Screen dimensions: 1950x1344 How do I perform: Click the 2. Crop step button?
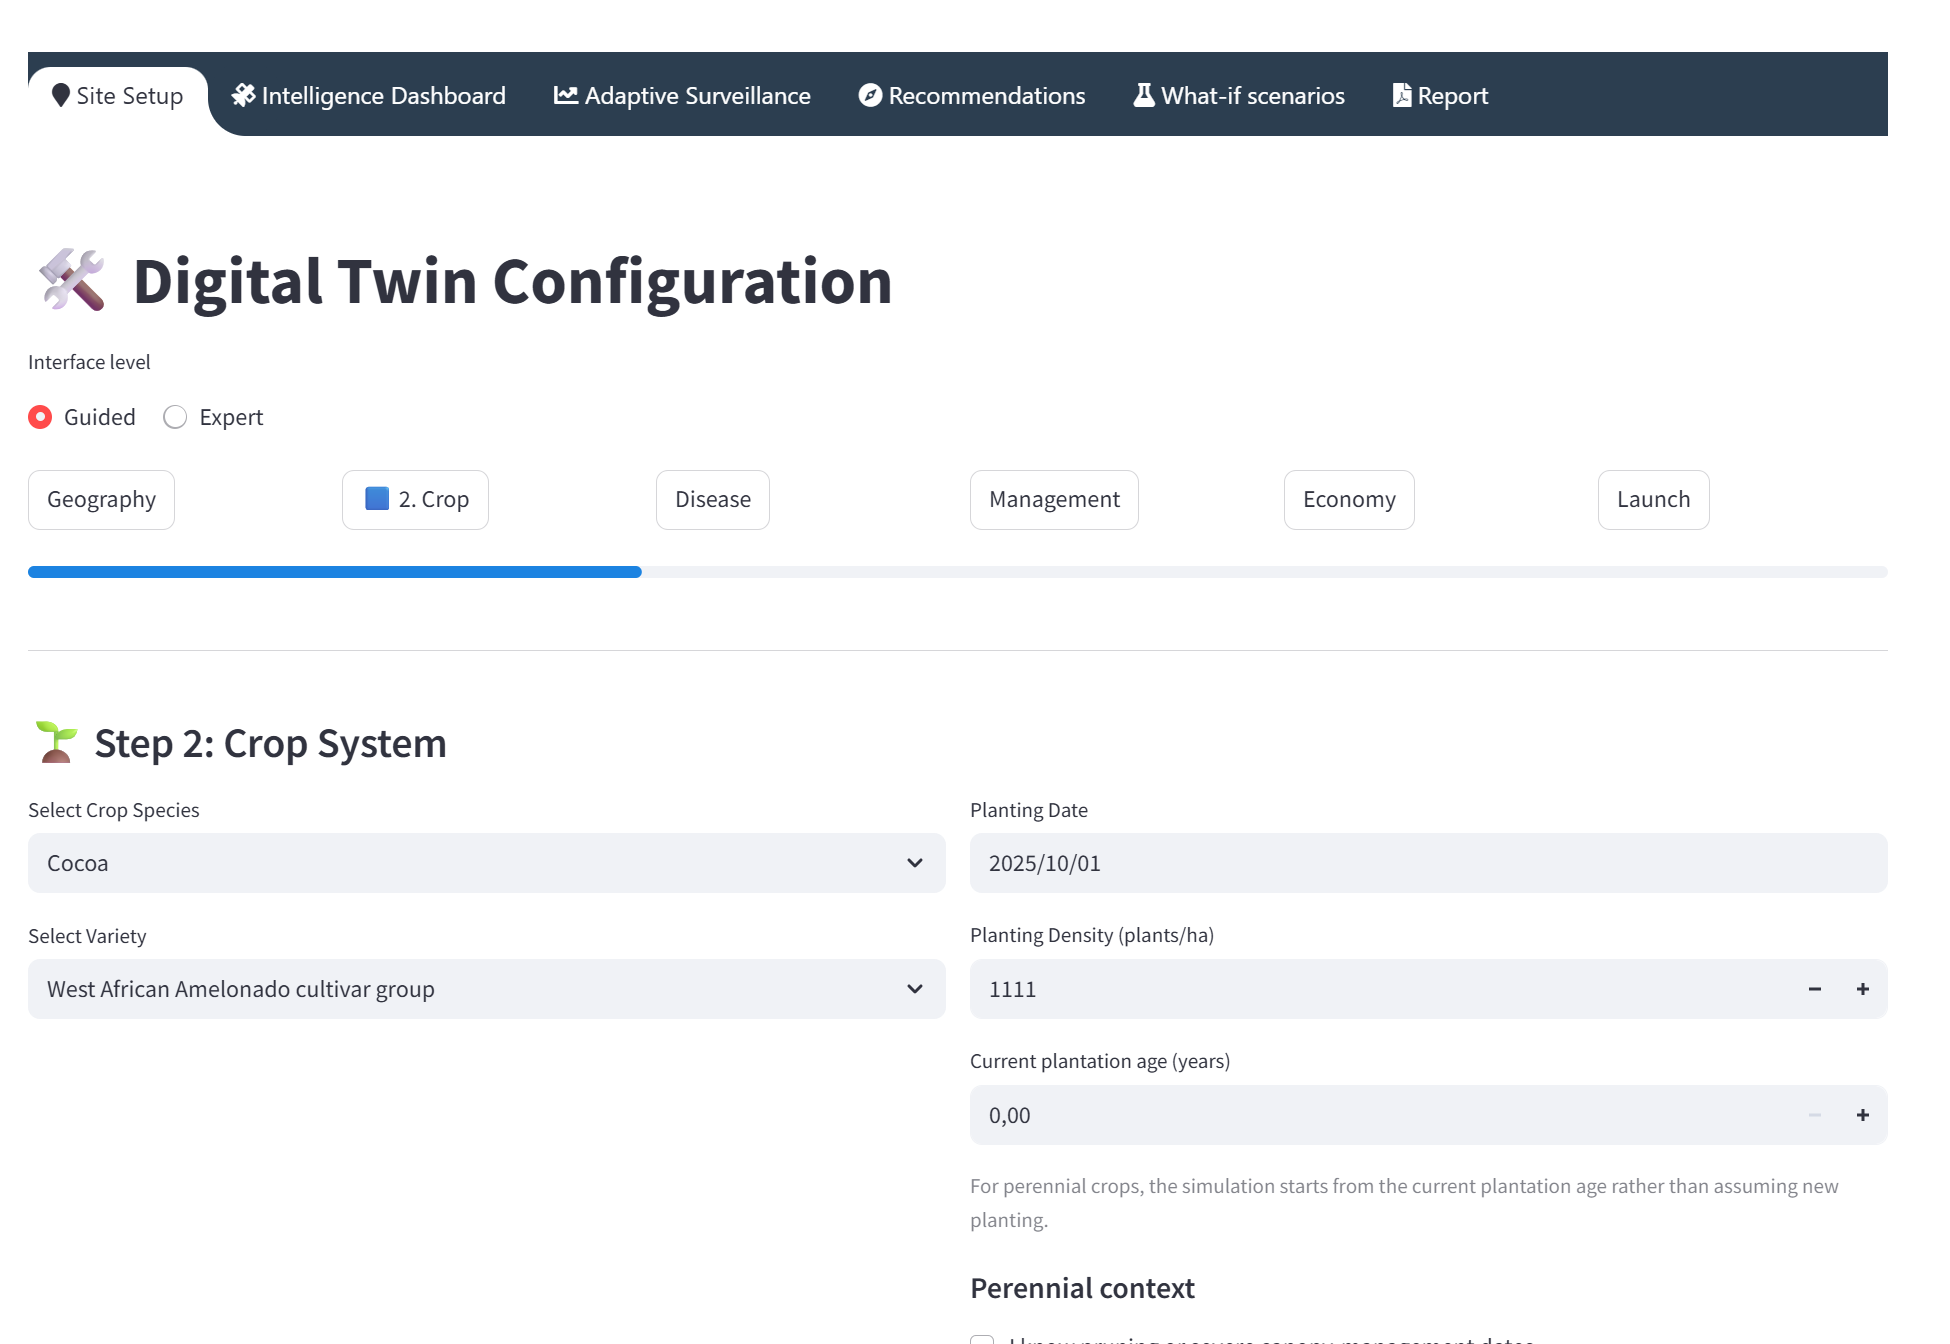pos(415,500)
